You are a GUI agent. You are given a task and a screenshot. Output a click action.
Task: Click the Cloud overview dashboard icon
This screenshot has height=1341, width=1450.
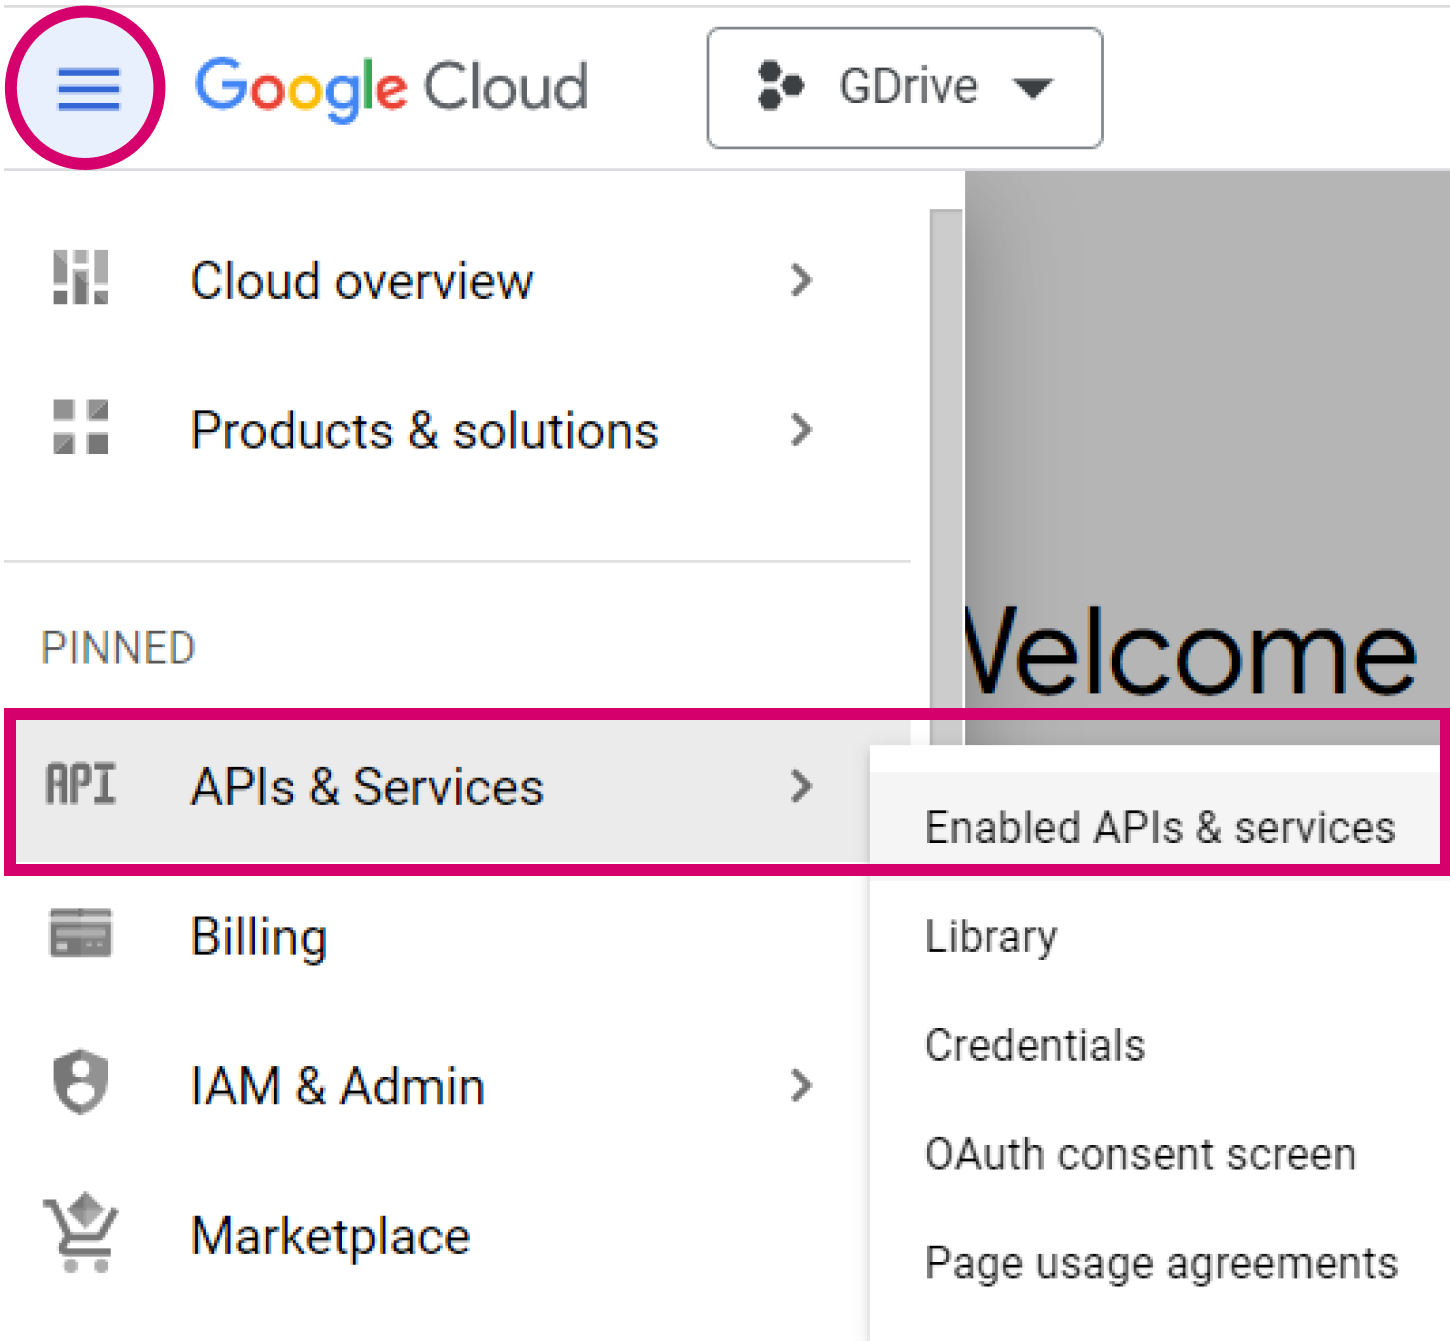[80, 278]
